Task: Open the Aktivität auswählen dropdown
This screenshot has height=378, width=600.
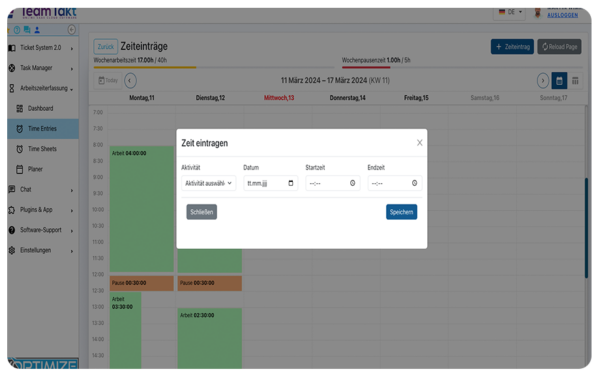Action: click(x=209, y=183)
